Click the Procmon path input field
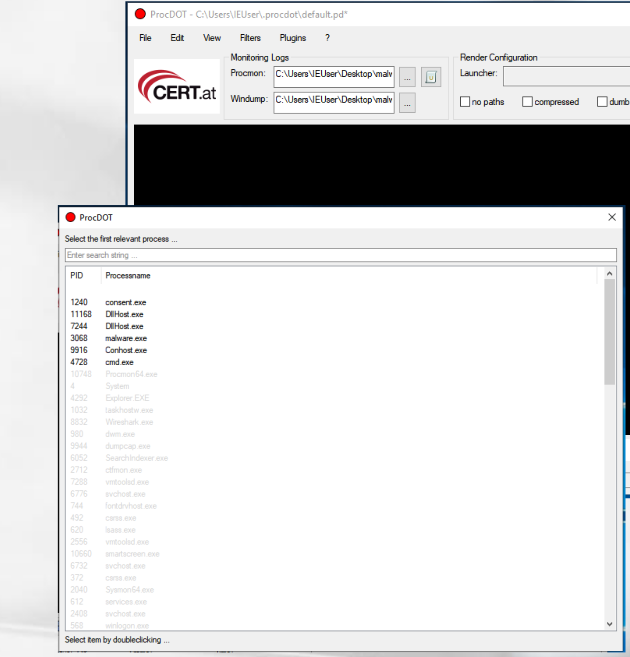 (x=334, y=77)
